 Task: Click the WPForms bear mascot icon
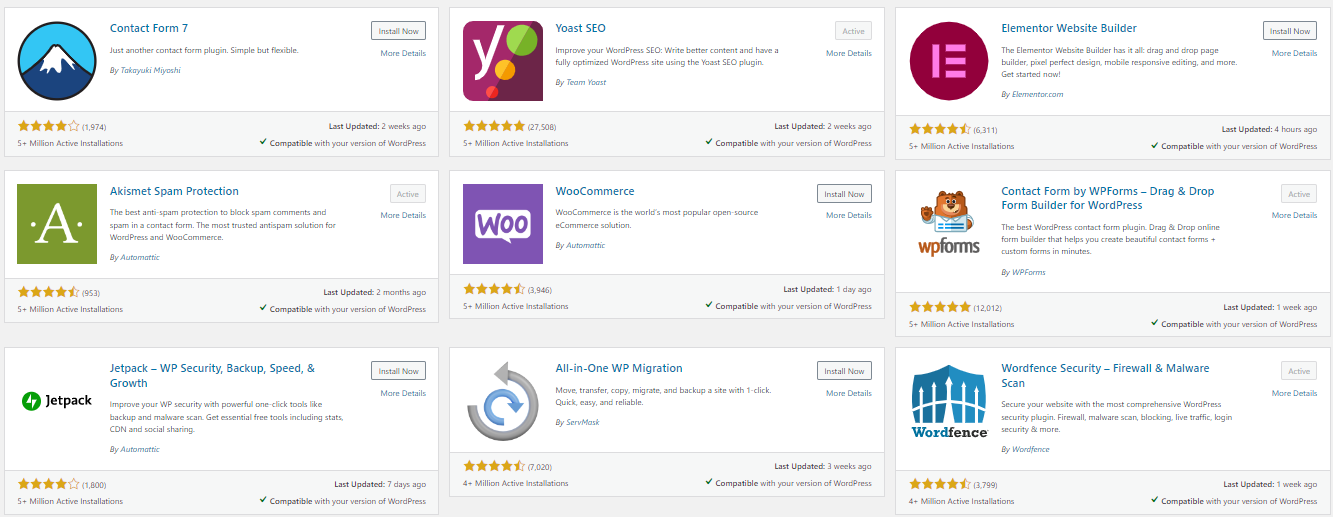pyautogui.click(x=949, y=224)
